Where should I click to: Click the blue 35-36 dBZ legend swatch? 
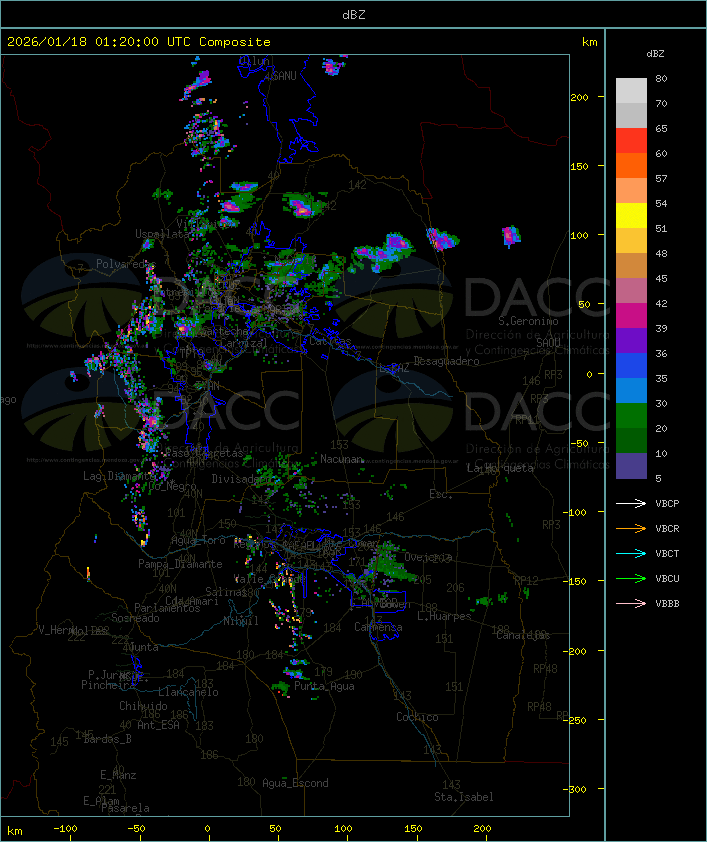(x=631, y=366)
